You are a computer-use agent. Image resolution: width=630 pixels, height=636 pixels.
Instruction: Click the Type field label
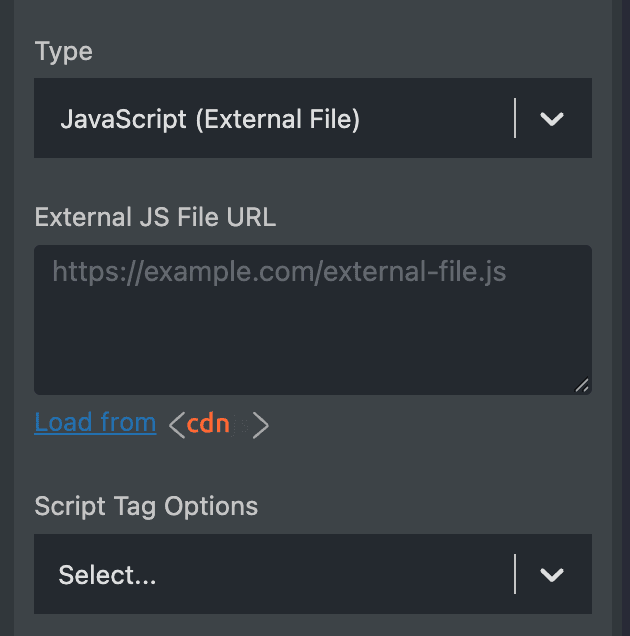[64, 52]
